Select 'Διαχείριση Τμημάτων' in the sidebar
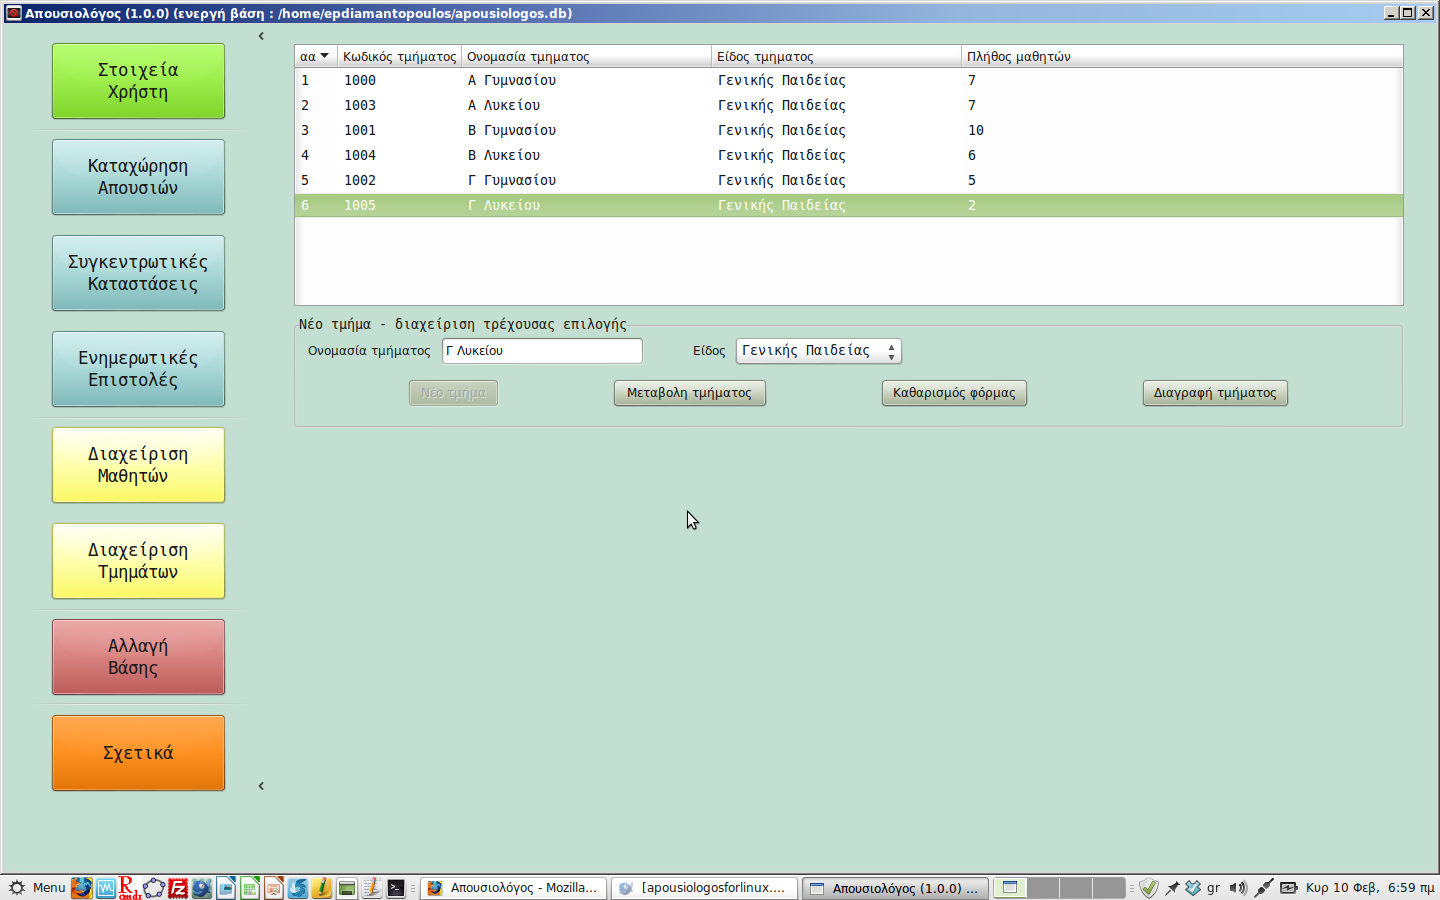Viewport: 1440px width, 900px height. coord(138,561)
